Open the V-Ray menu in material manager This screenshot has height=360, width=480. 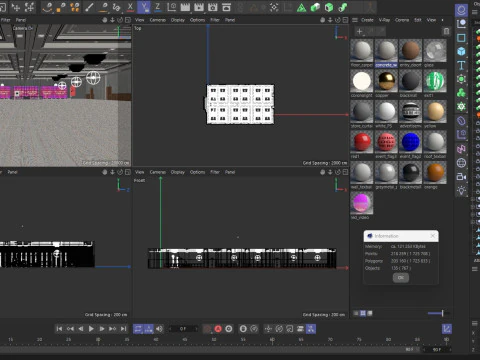(x=384, y=20)
